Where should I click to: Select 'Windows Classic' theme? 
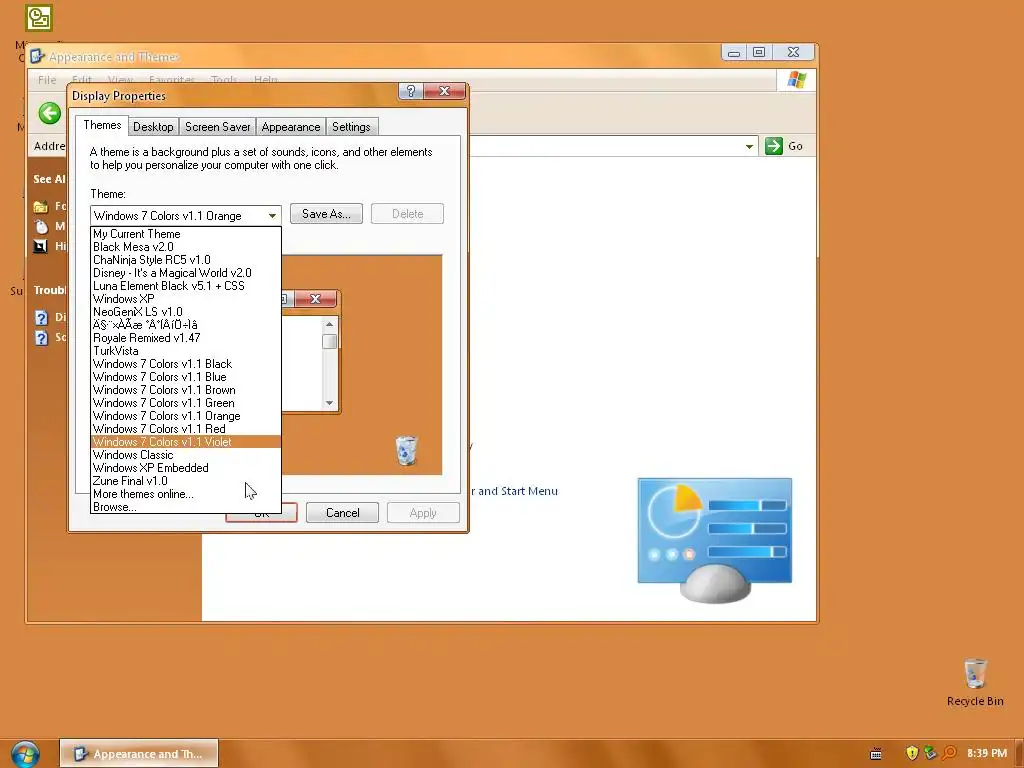185,455
